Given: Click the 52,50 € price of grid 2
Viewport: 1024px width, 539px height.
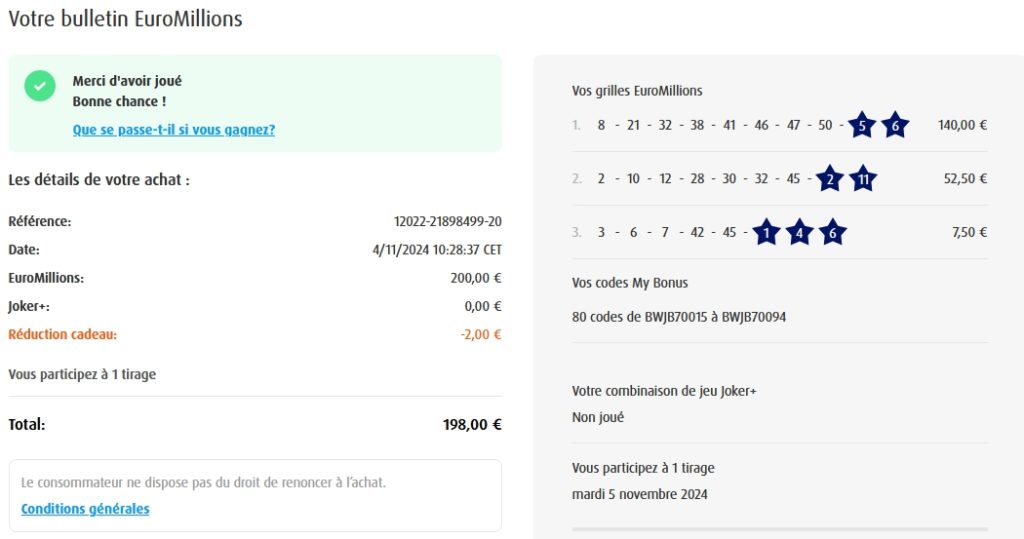Looking at the screenshot, I should click(965, 179).
